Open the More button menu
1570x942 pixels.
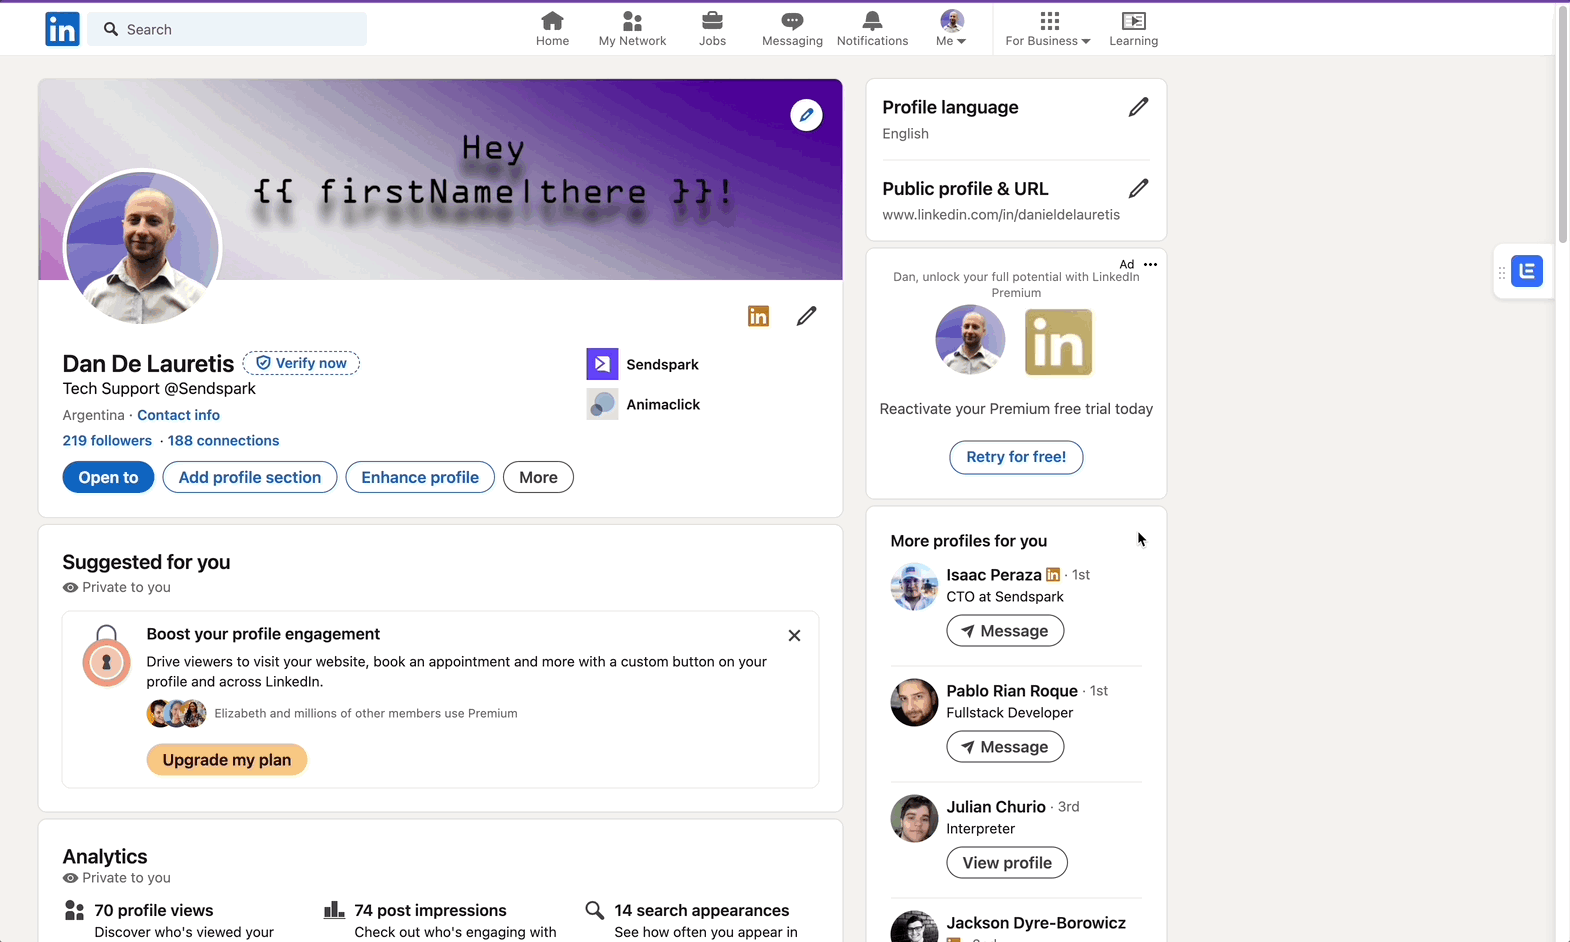(538, 477)
